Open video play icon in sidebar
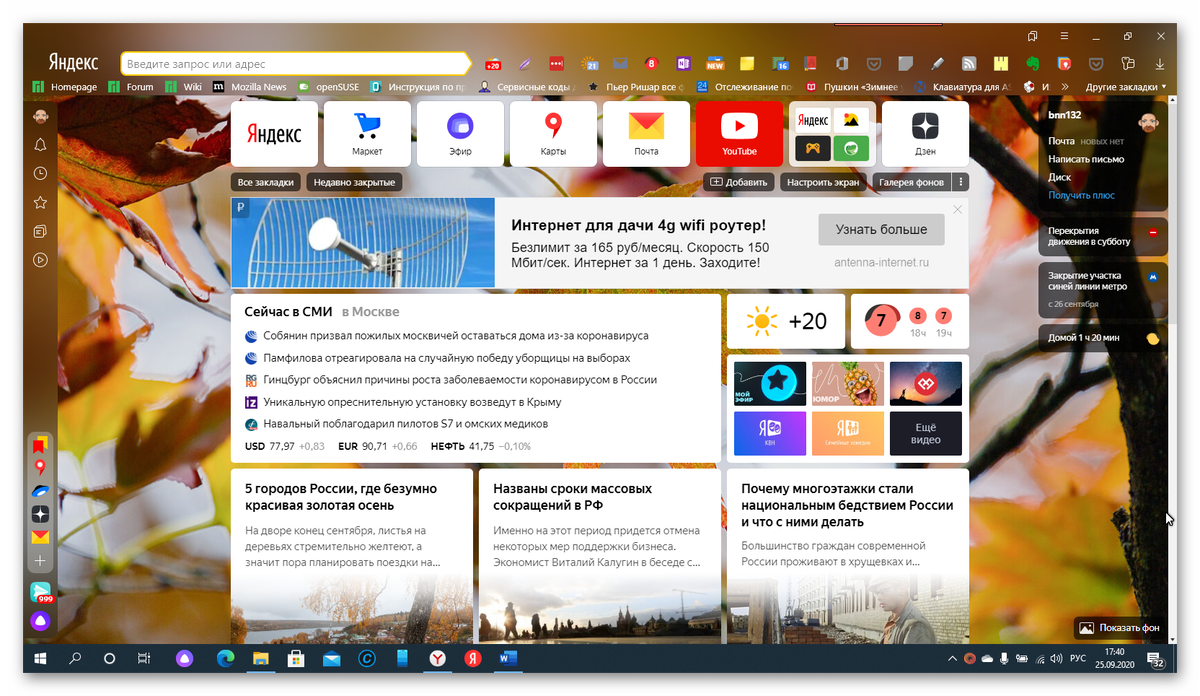Screen dimensions: 1200x696 click(40, 260)
